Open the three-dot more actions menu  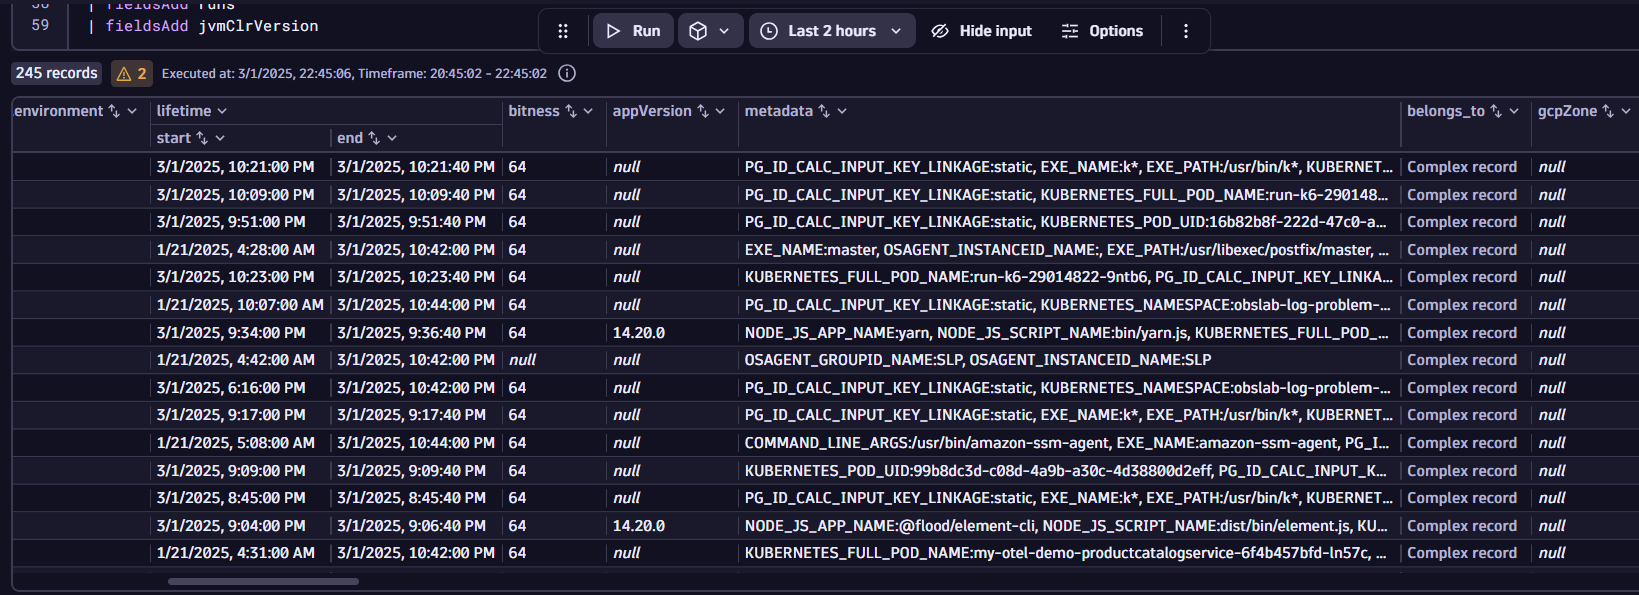click(x=1186, y=31)
